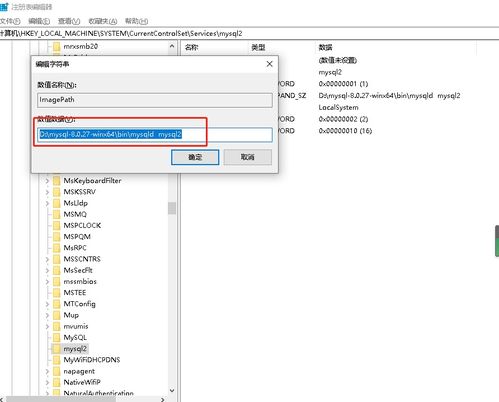Expand the NativeWifiP tree node
Image resolution: width=499 pixels, height=402 pixels.
point(47,382)
